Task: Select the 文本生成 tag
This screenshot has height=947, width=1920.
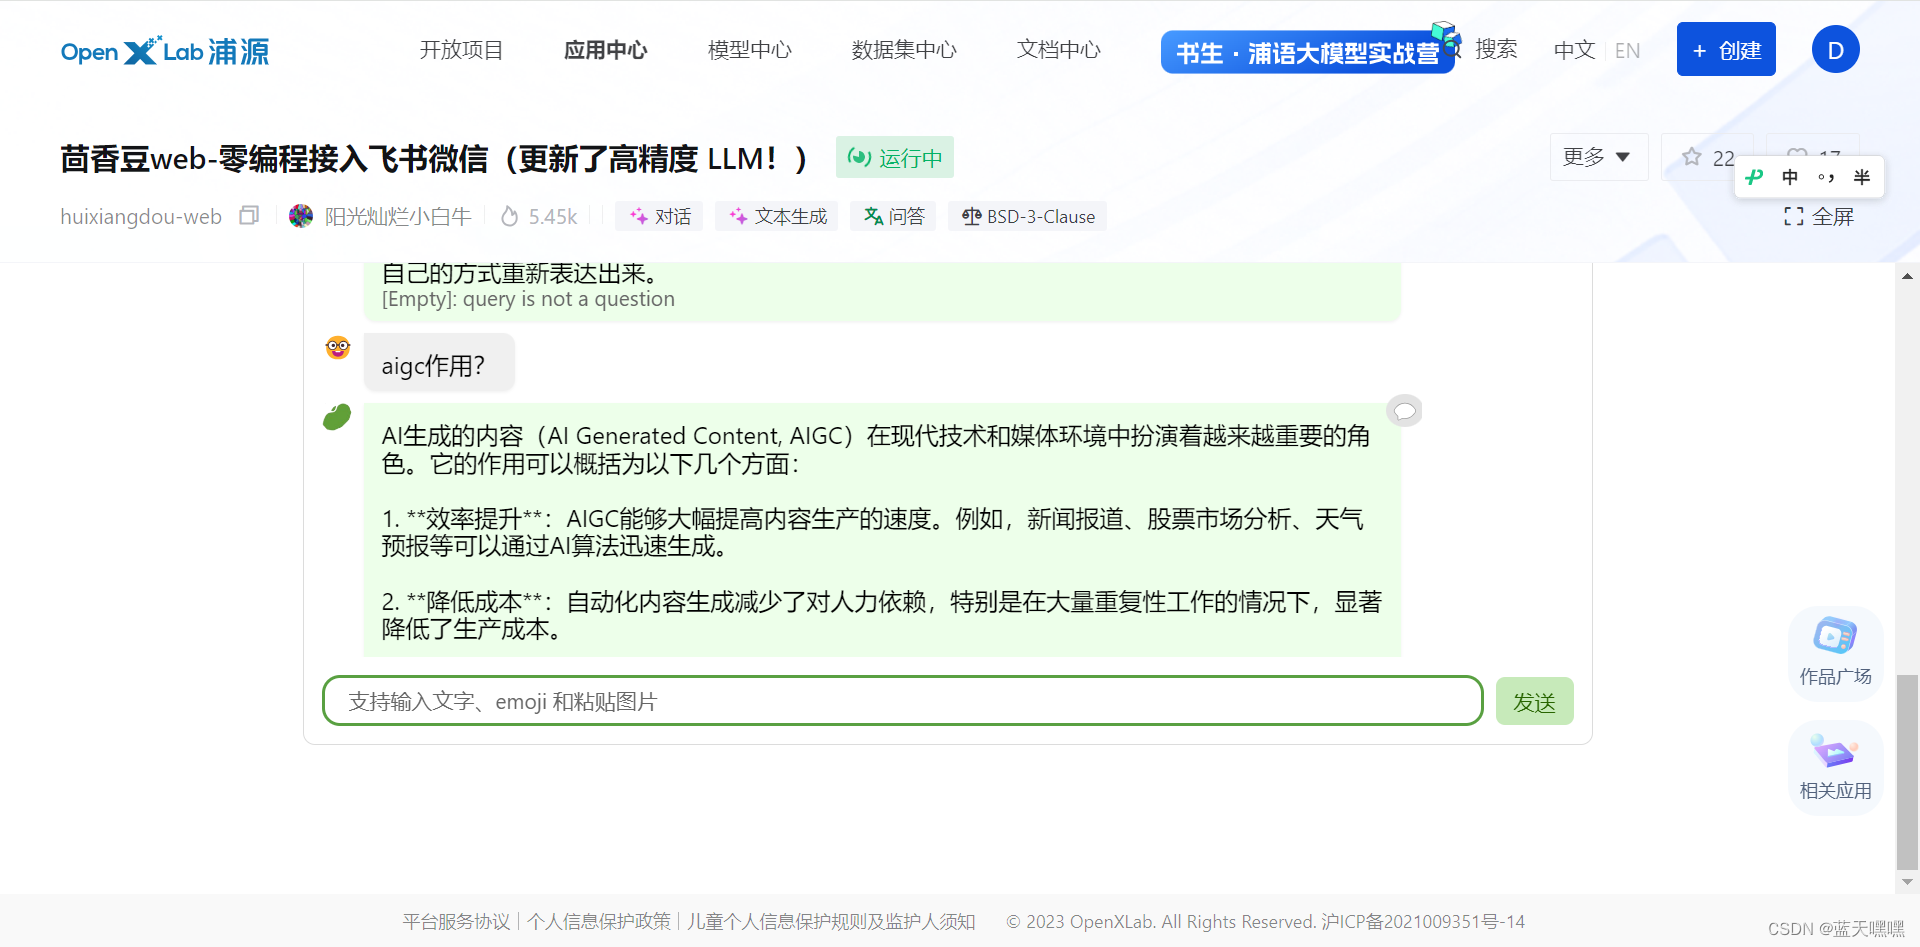Action: [x=777, y=216]
